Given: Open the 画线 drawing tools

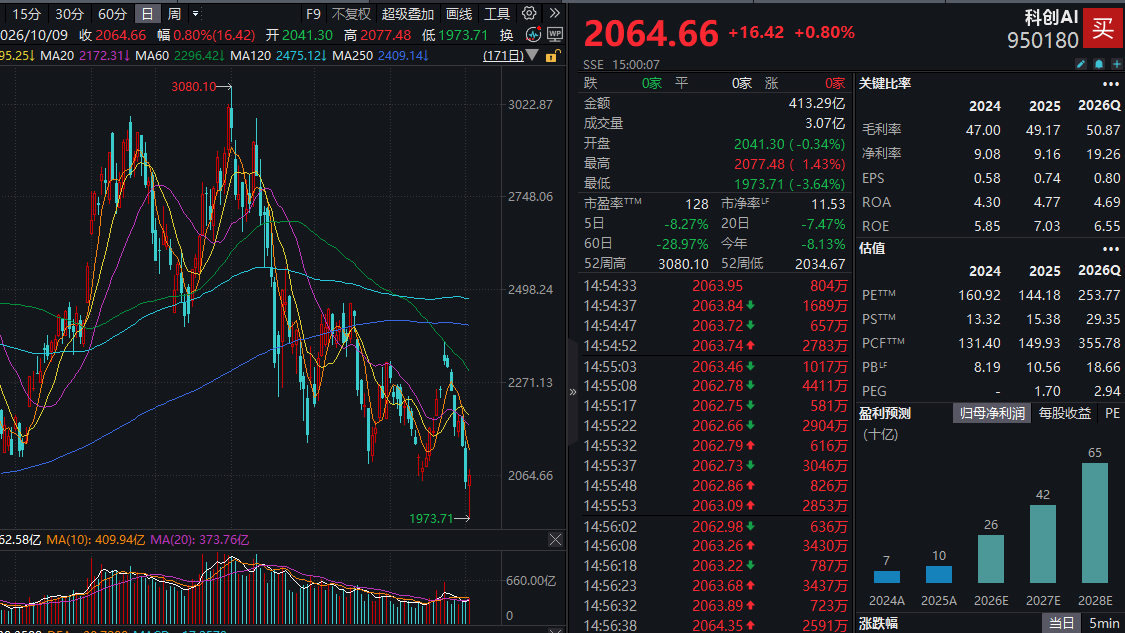Looking at the screenshot, I should (x=459, y=14).
